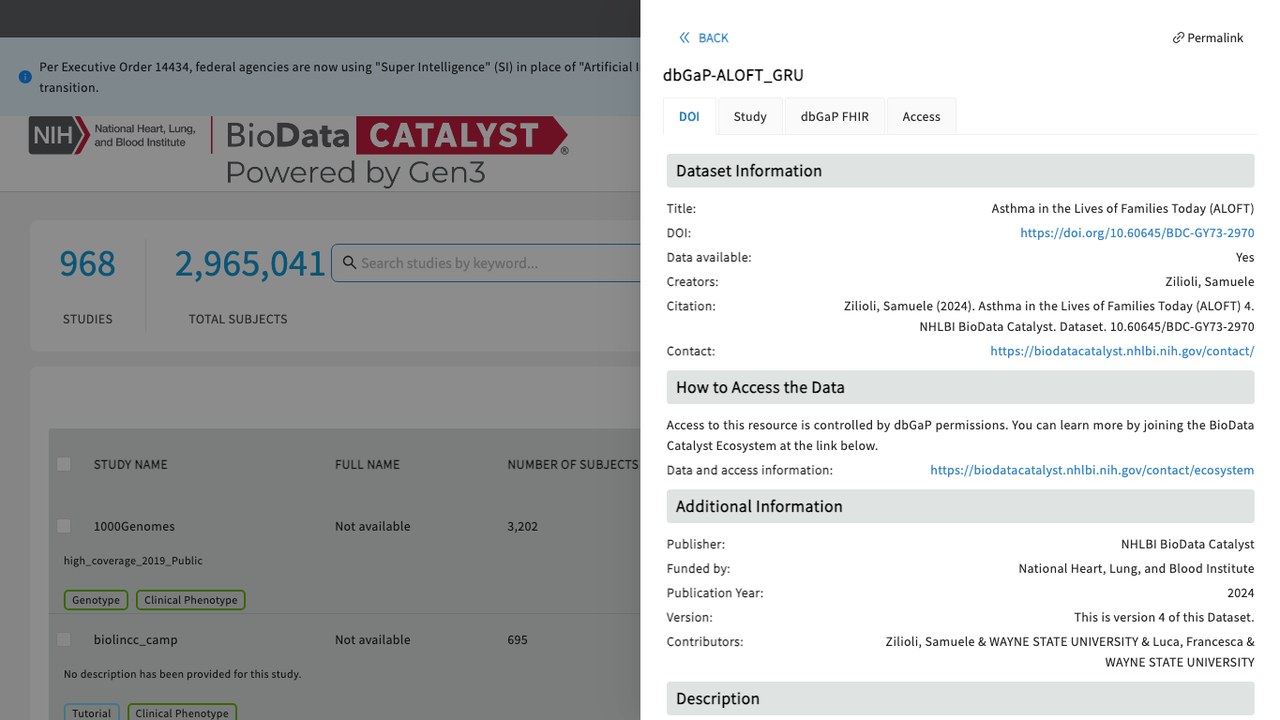Image resolution: width=1280 pixels, height=720 pixels.
Task: Click the Permalink chain icon
Action: coord(1178,38)
